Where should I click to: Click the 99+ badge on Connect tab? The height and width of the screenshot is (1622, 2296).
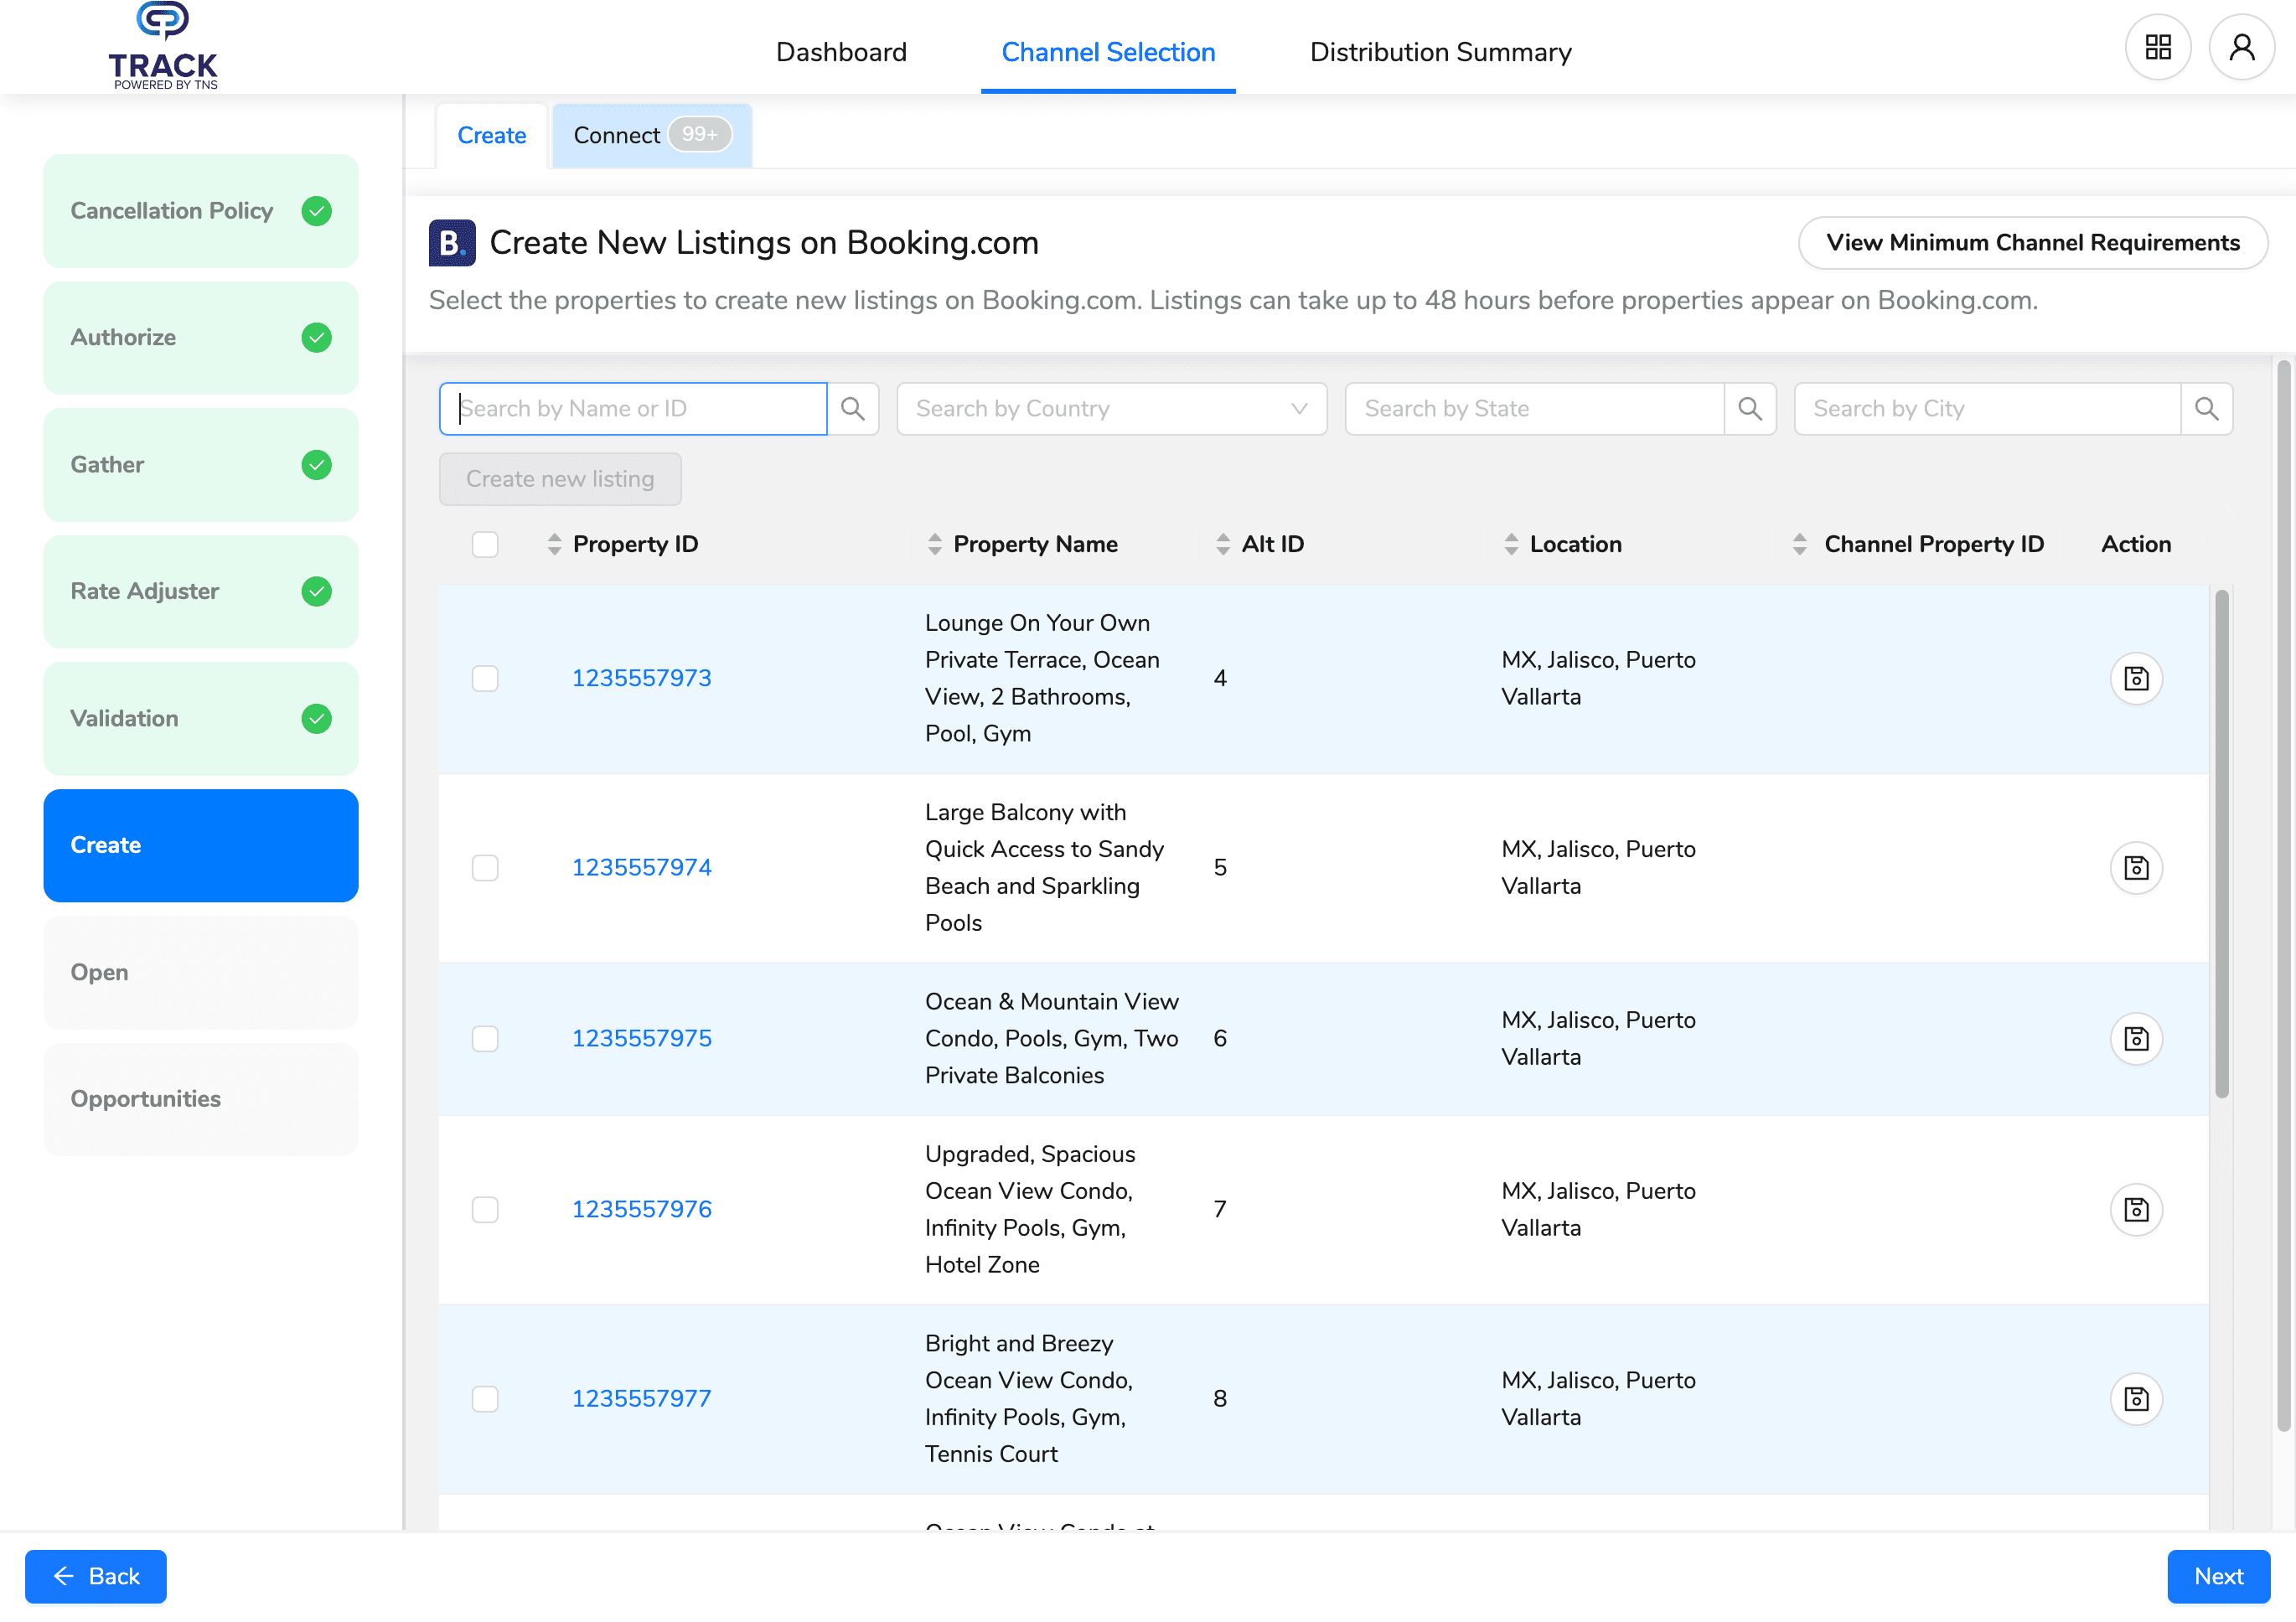point(700,134)
